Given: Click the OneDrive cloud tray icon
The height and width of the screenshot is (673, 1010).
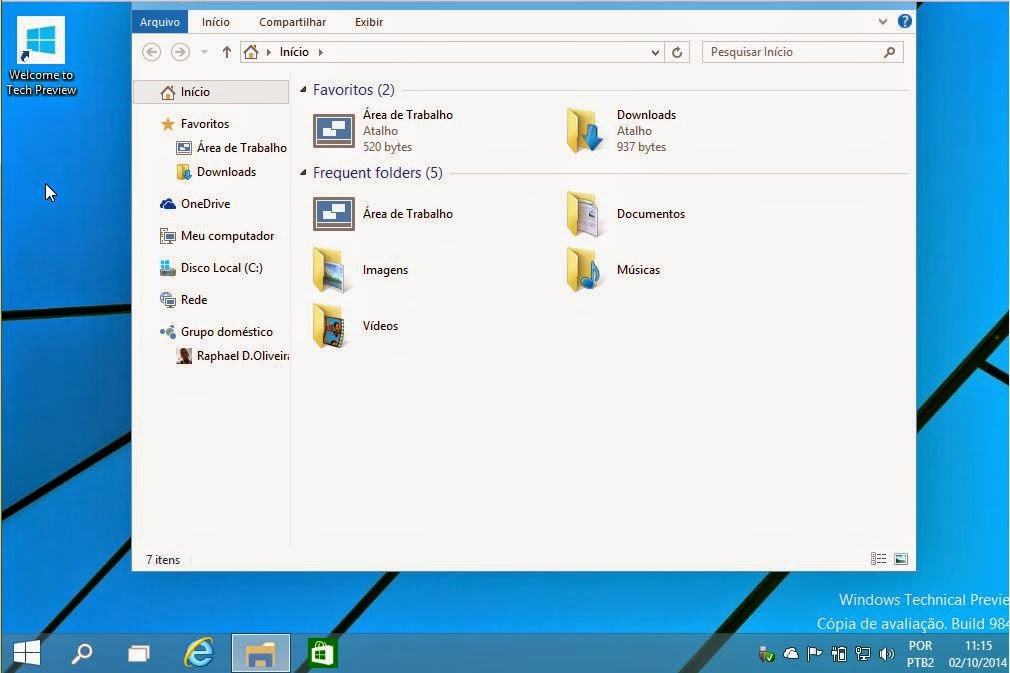Looking at the screenshot, I should pos(791,654).
